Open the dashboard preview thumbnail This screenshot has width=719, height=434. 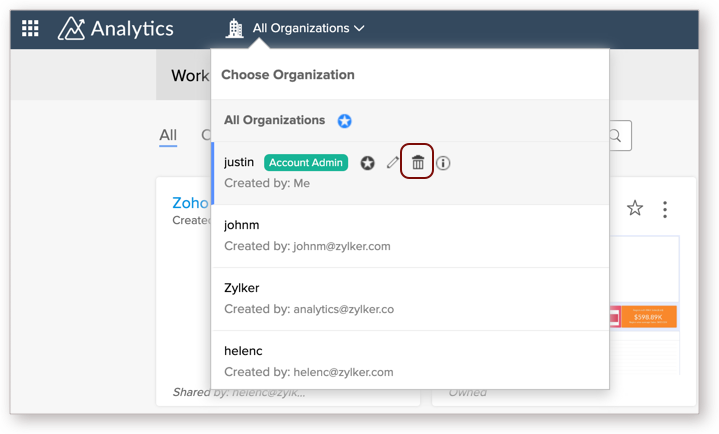pos(645,305)
